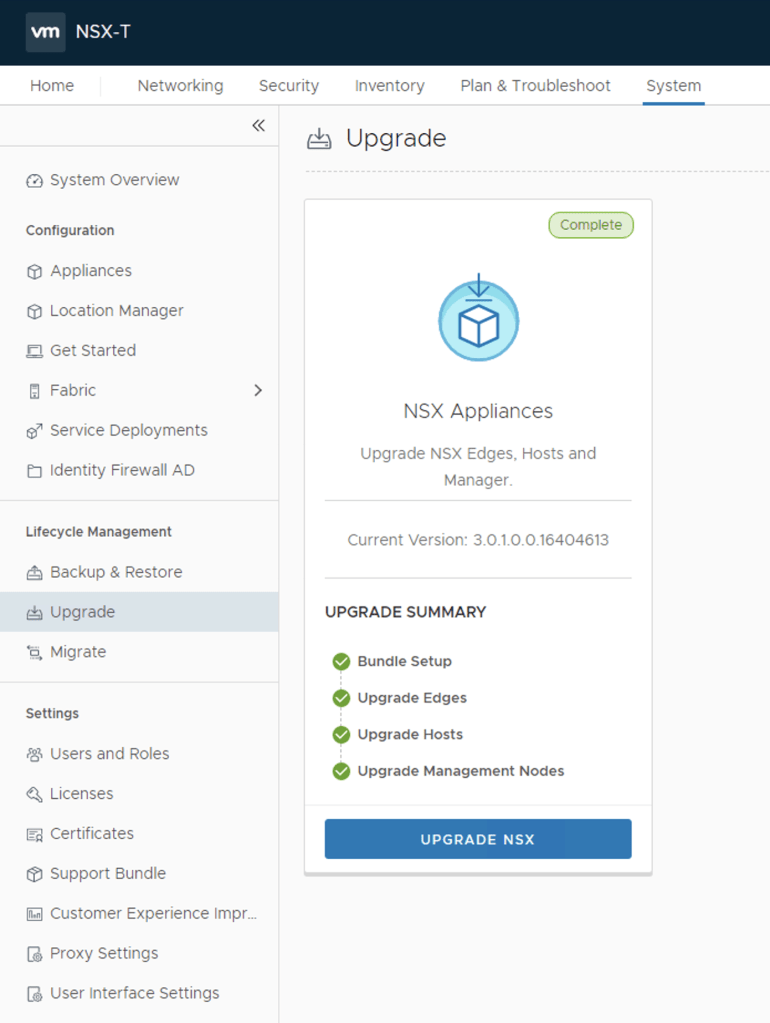Click the System Overview gauge icon

tap(35, 181)
